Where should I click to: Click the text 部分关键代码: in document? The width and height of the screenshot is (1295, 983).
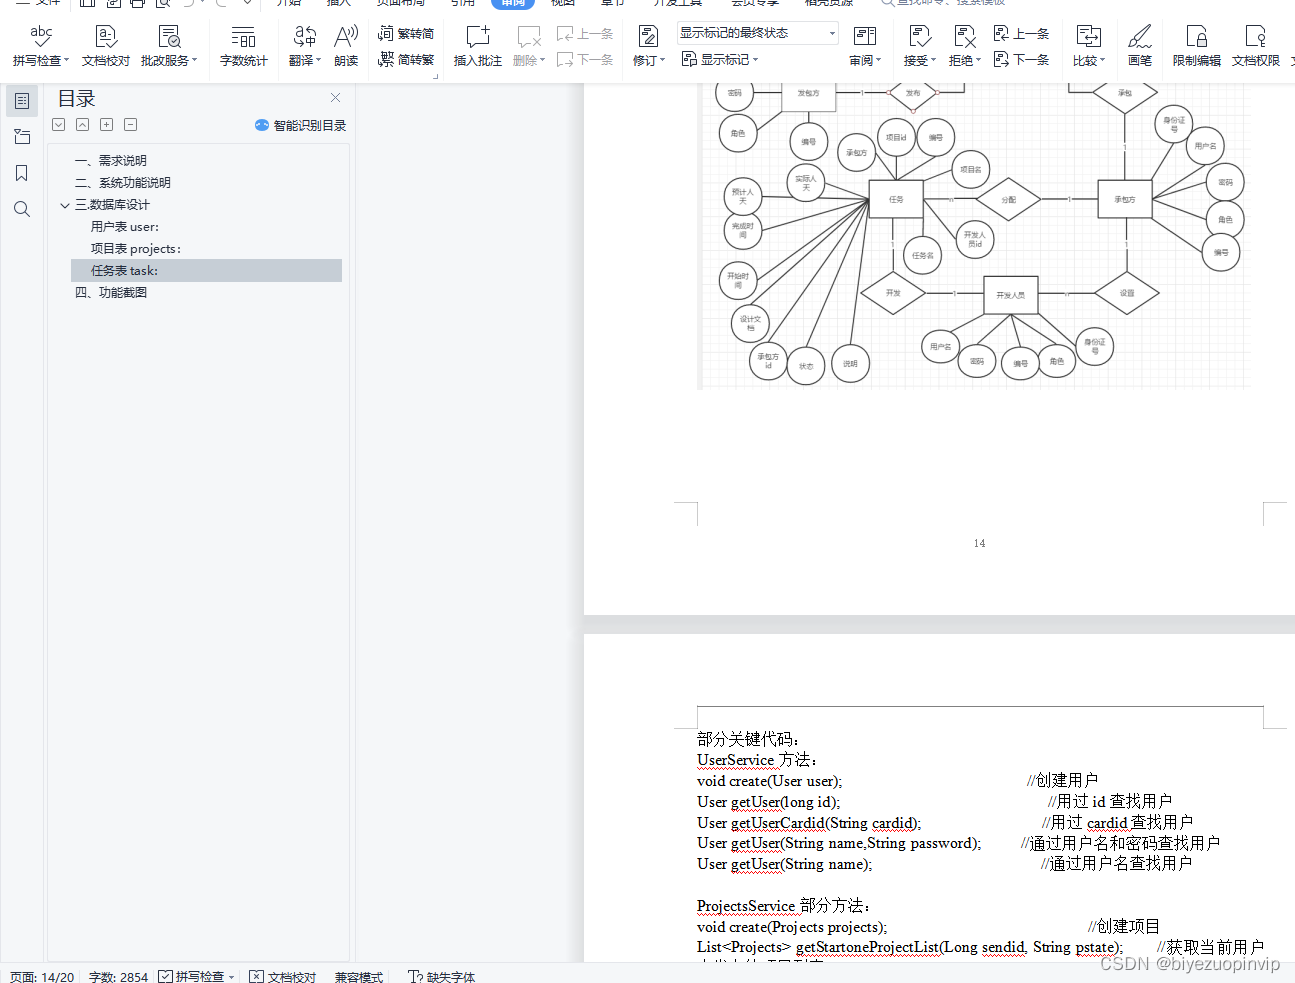(x=748, y=739)
